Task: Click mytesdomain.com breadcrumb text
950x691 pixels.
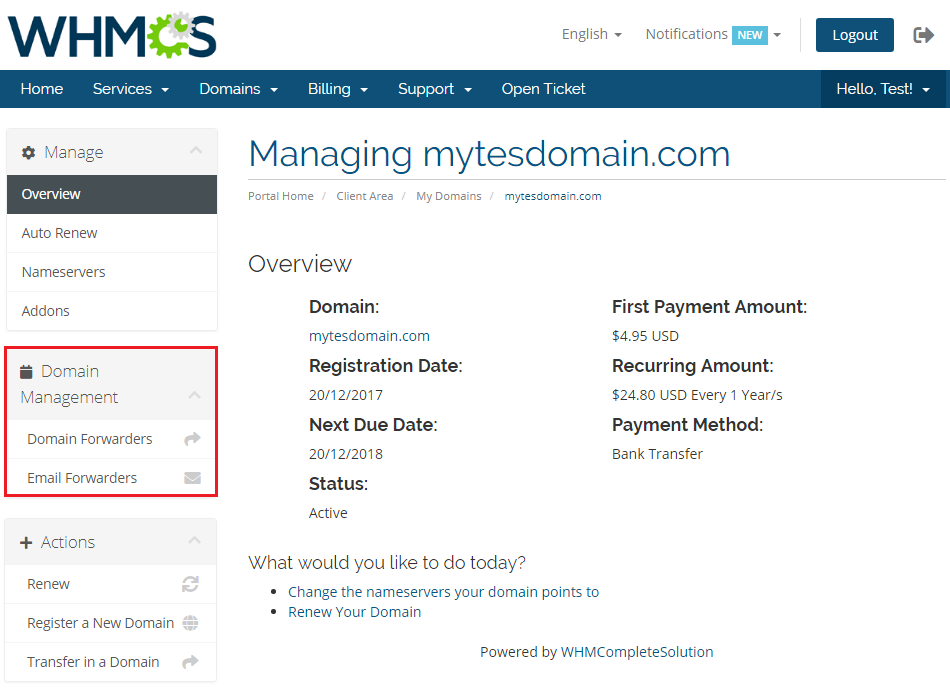Action: pyautogui.click(x=553, y=196)
